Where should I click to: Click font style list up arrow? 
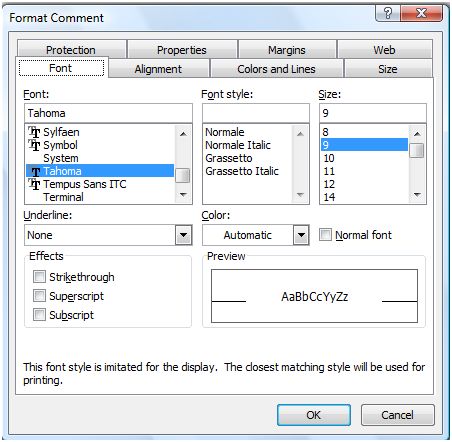[x=300, y=134]
